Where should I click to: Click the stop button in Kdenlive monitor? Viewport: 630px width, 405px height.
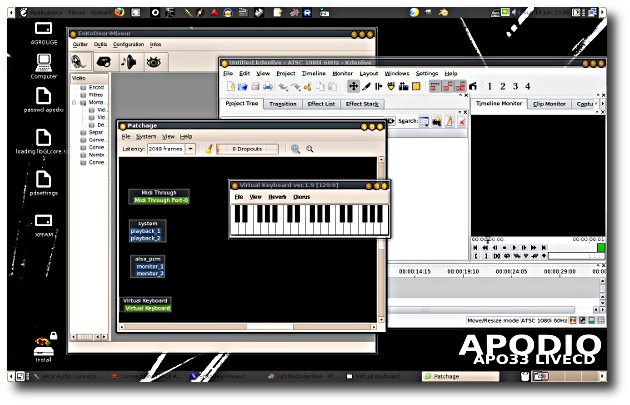point(505,248)
